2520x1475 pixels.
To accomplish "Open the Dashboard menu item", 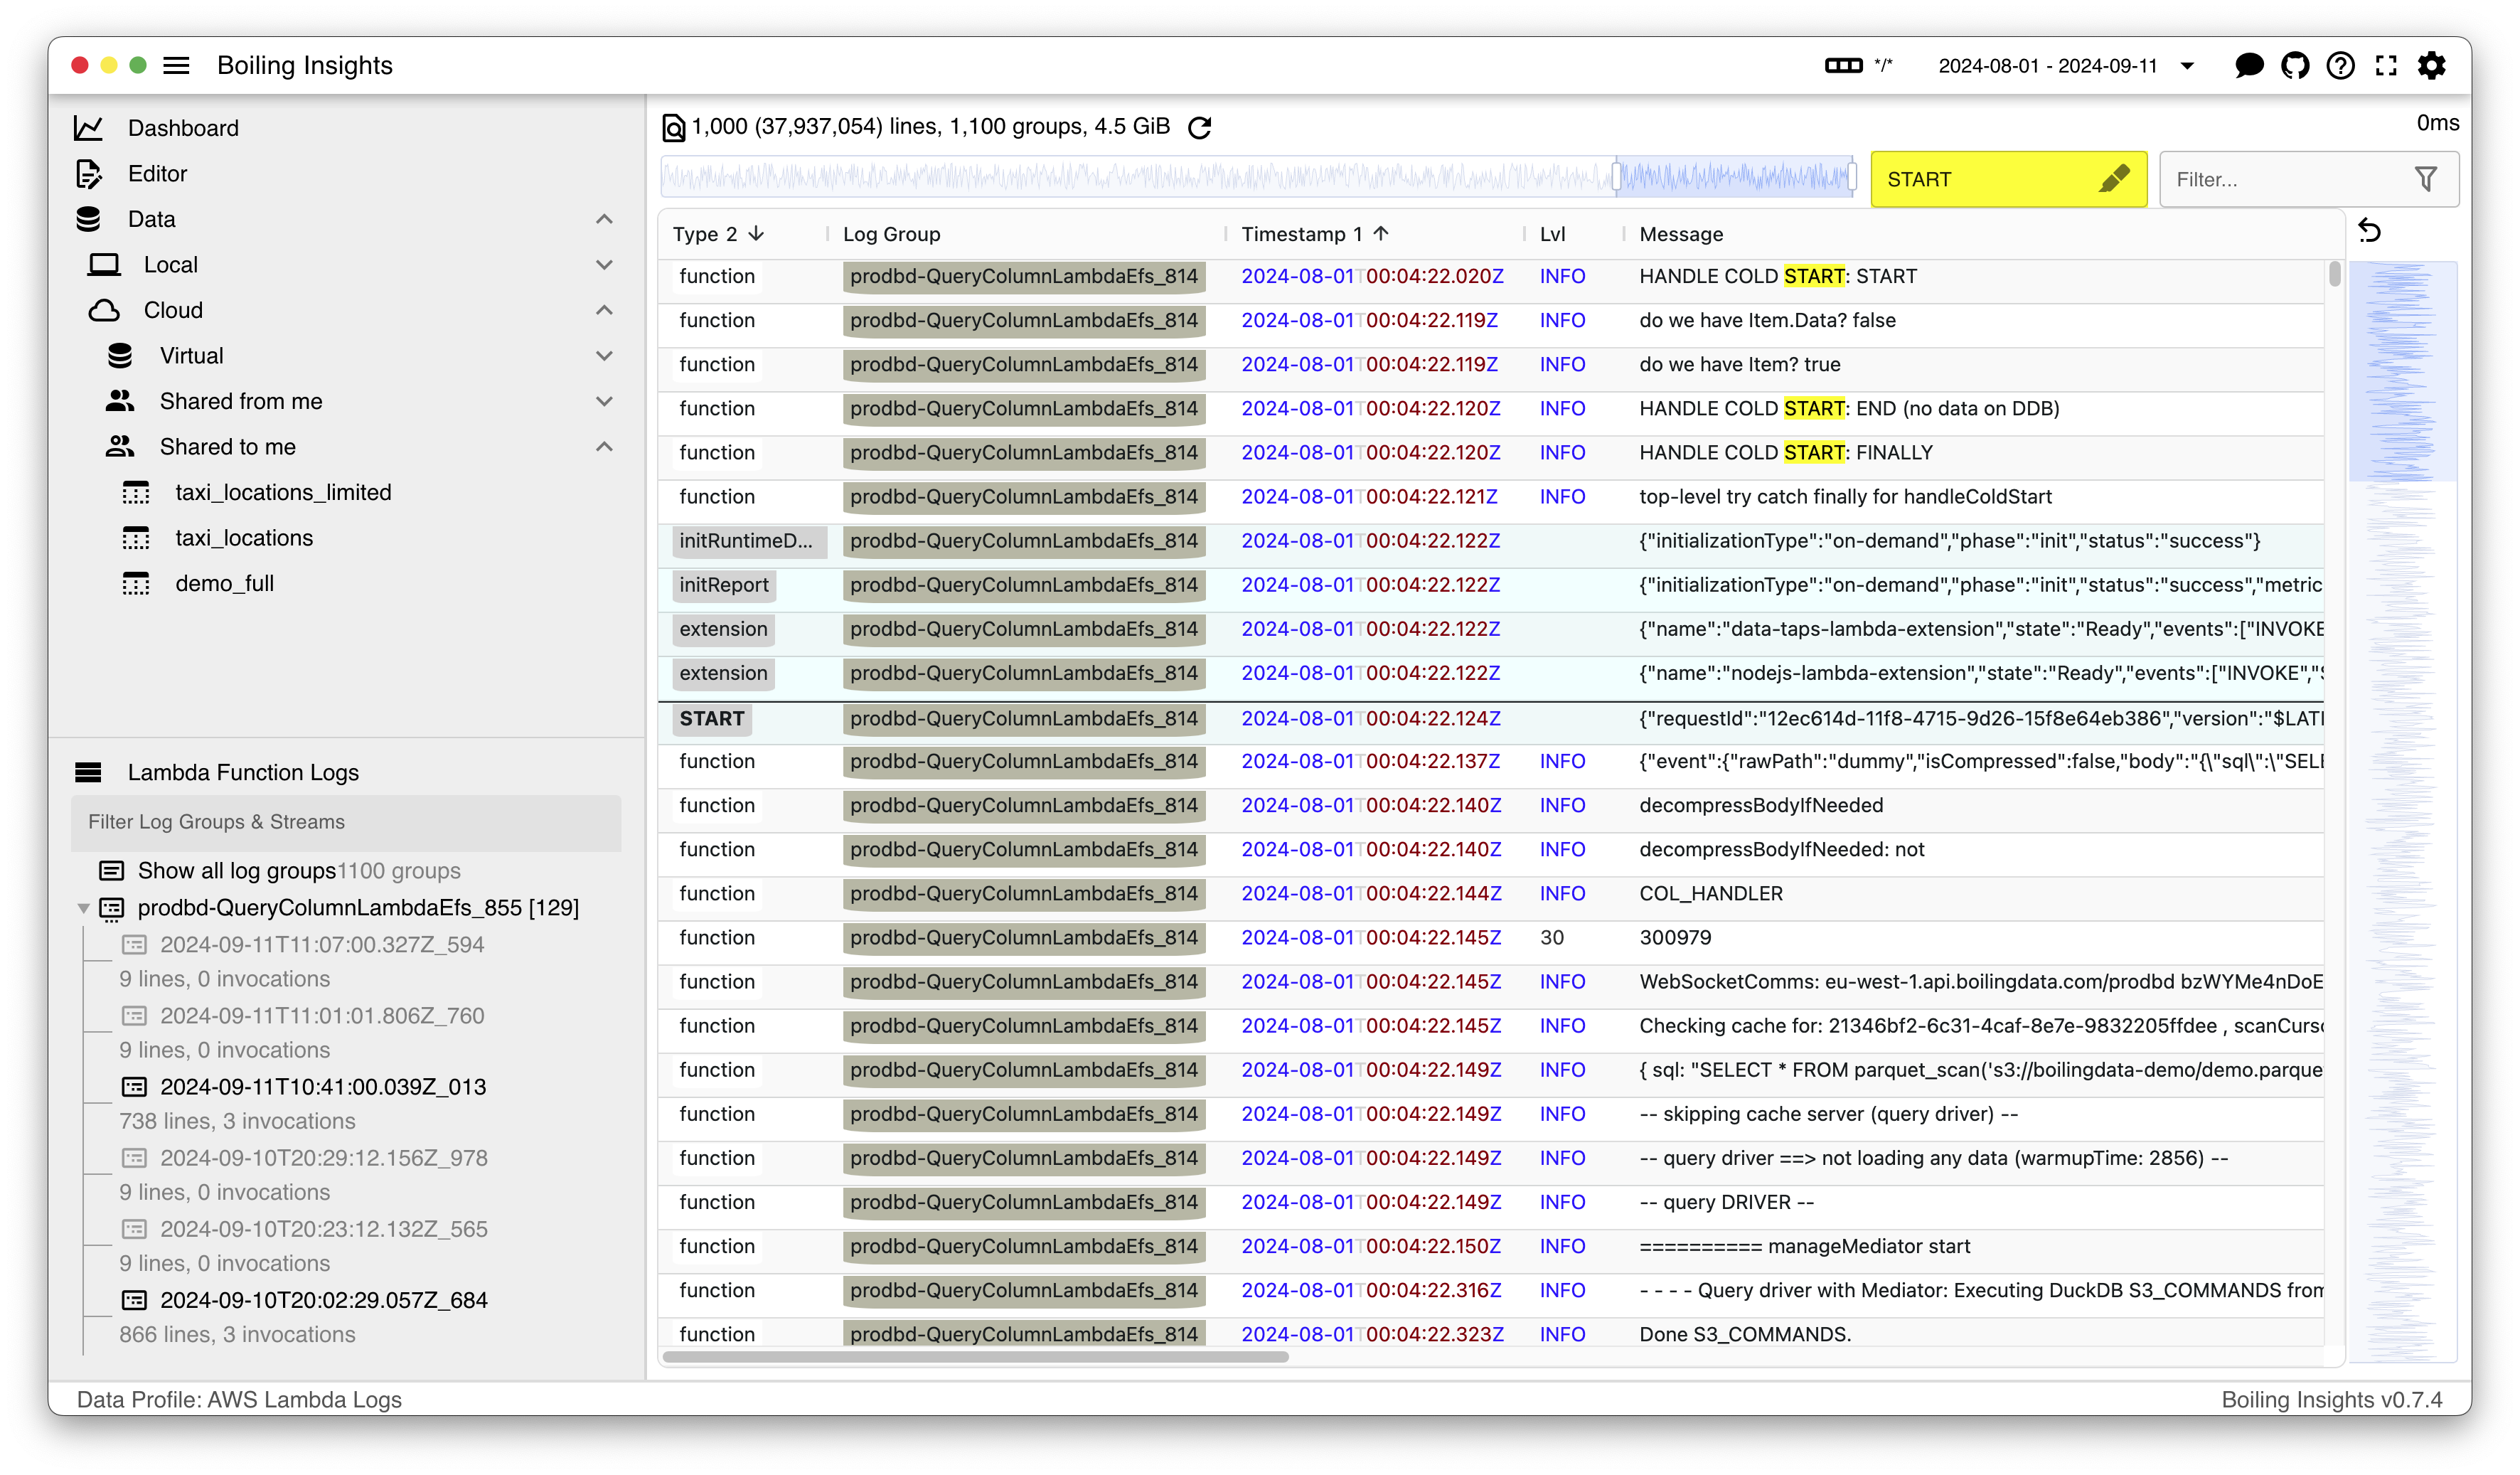I will (183, 128).
